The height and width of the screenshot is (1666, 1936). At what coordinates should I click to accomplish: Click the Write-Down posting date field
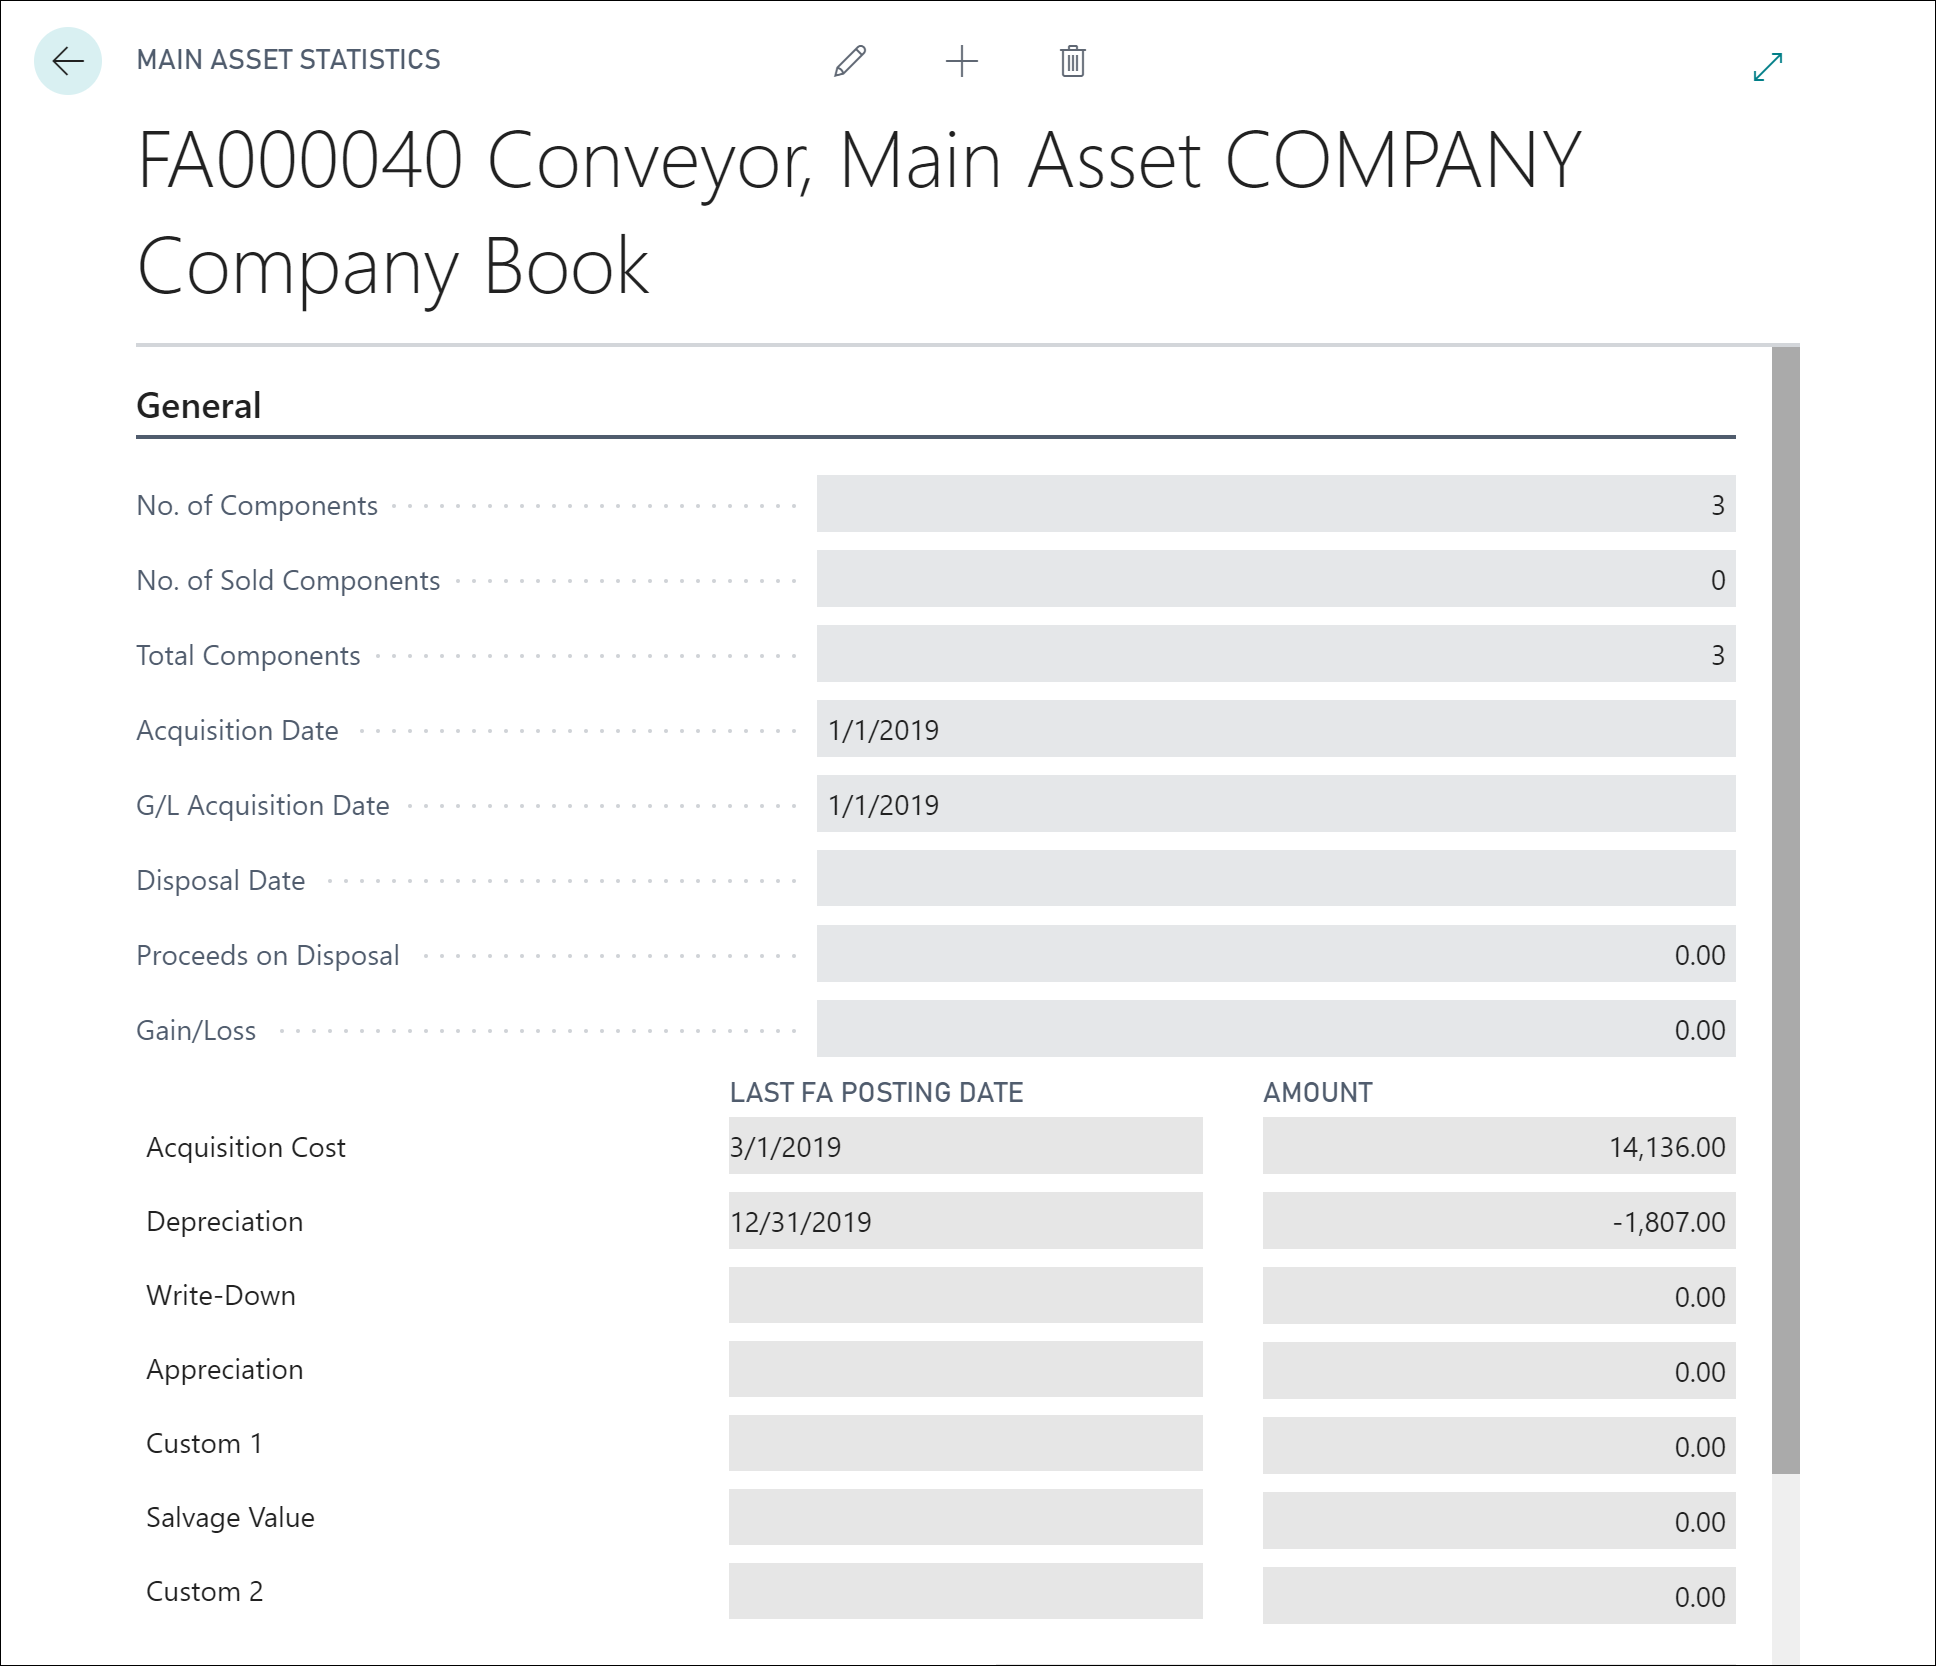(x=965, y=1295)
